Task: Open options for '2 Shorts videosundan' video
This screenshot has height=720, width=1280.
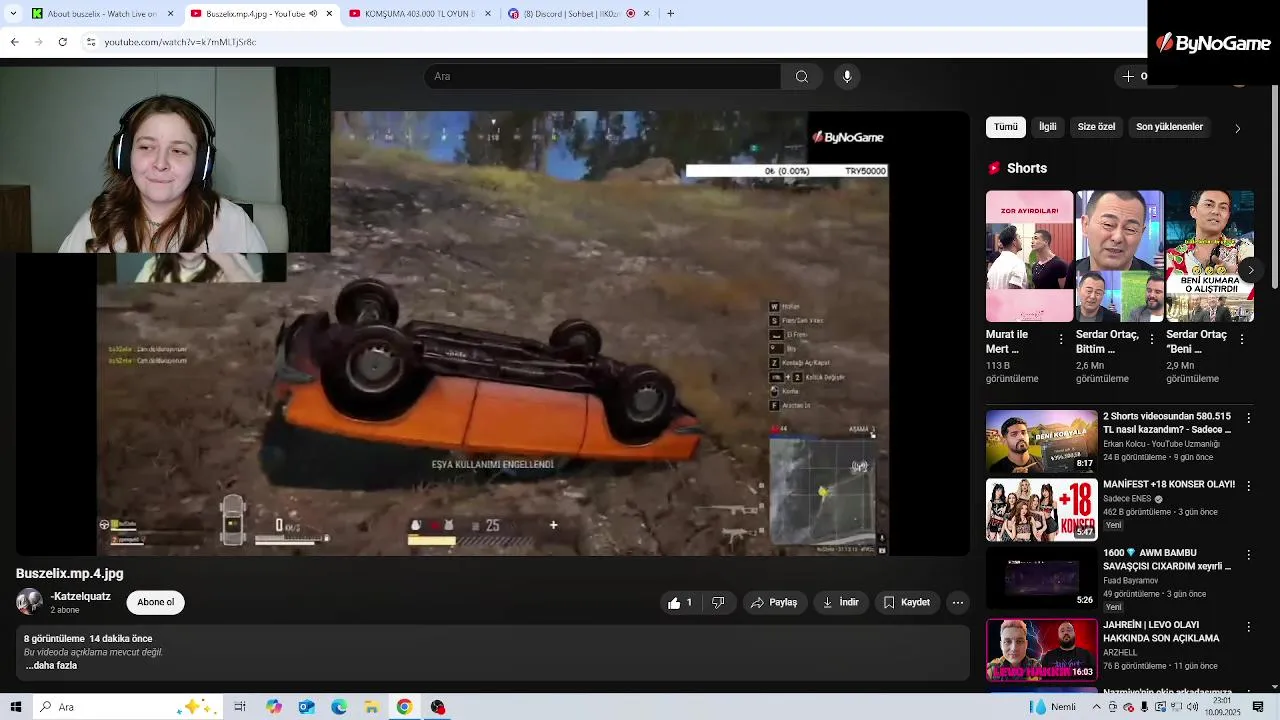Action: click(1248, 418)
